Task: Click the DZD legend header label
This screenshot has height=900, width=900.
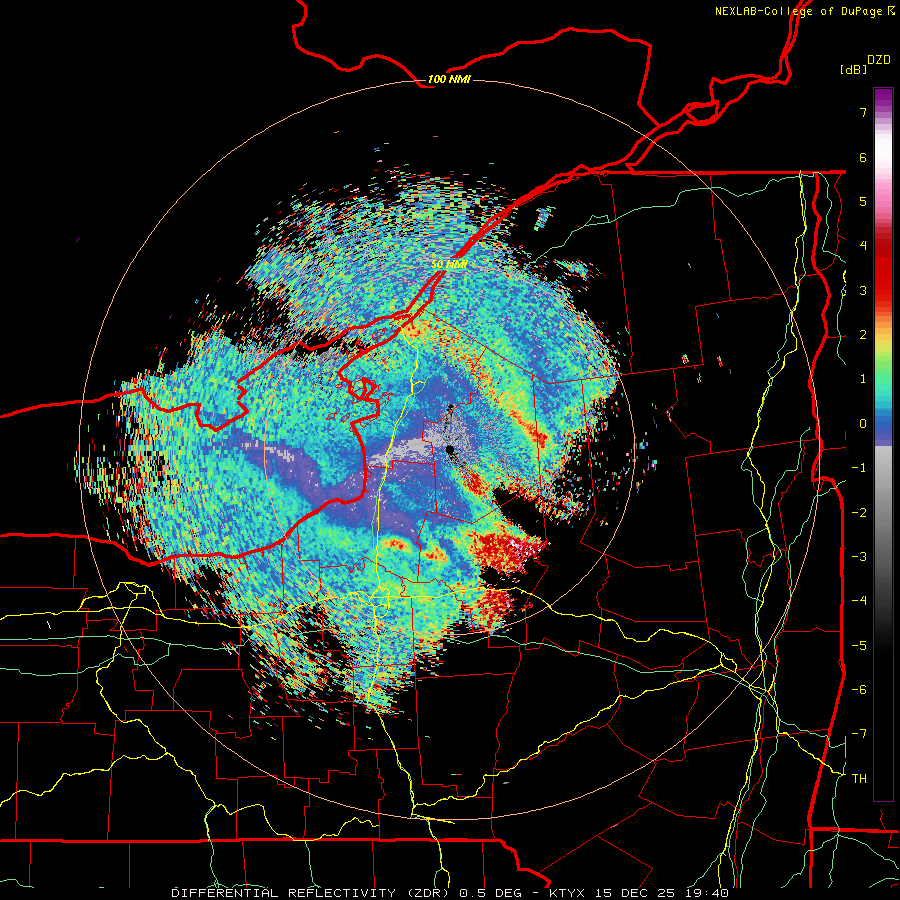Action: coord(879,60)
